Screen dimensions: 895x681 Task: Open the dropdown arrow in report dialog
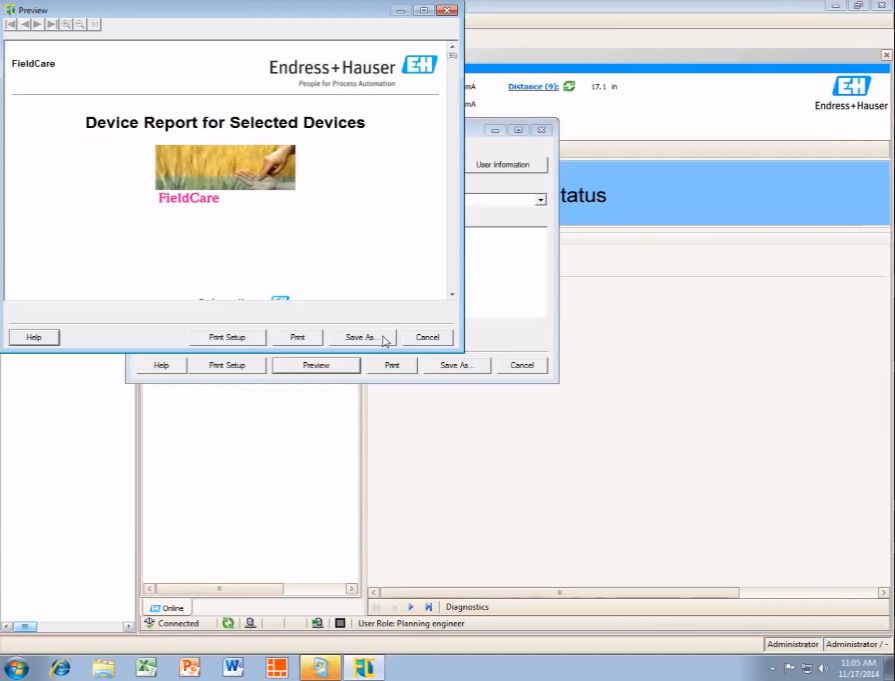(540, 200)
